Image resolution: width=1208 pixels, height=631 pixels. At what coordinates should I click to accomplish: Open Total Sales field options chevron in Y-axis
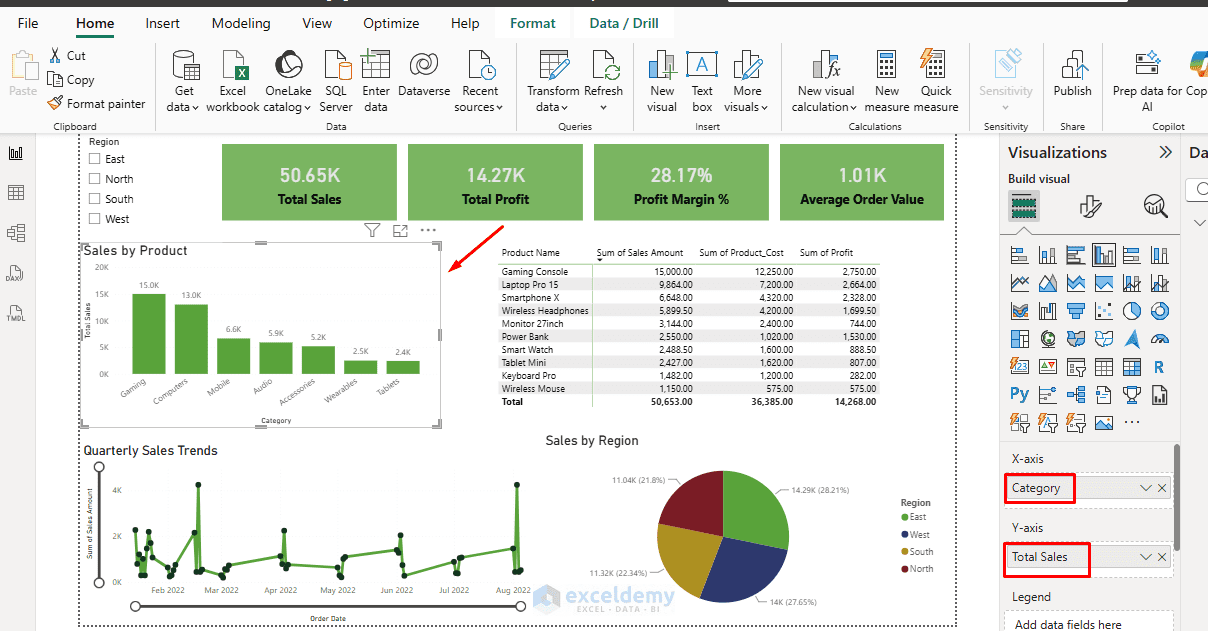(x=1146, y=557)
